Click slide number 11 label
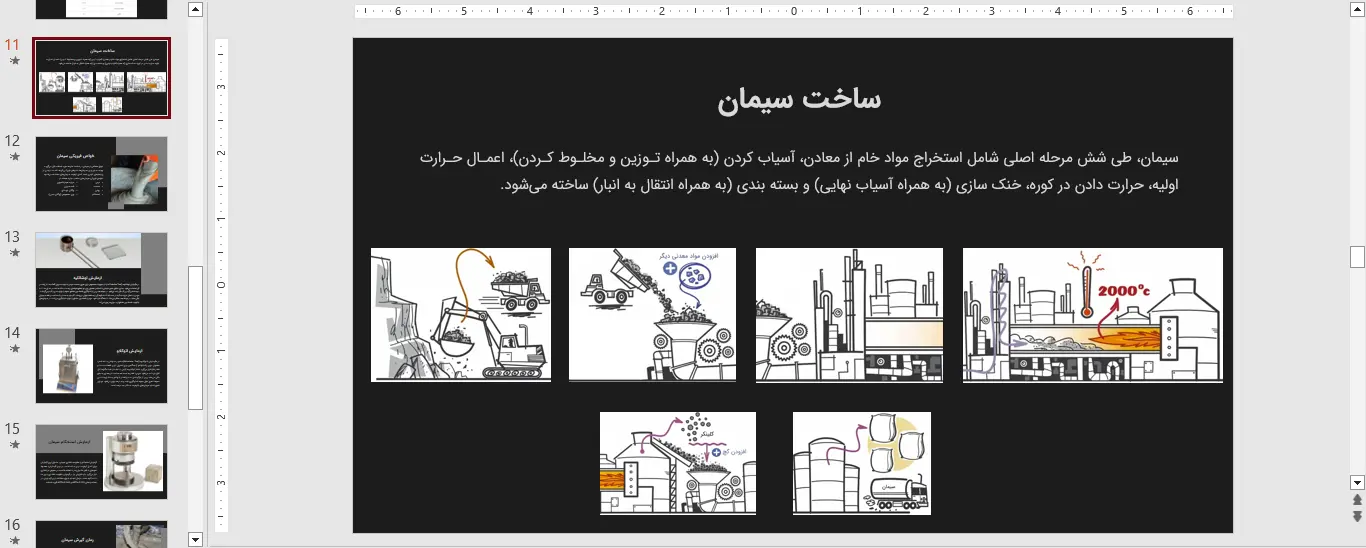Image resolution: width=1366 pixels, height=548 pixels. tap(13, 45)
